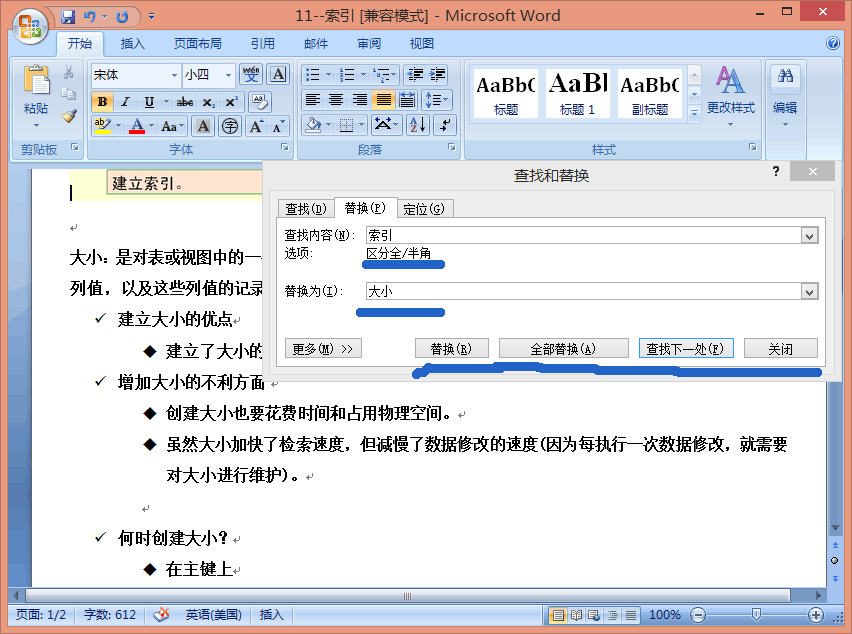Click the Format Painter brush icon
The height and width of the screenshot is (634, 852).
pyautogui.click(x=69, y=115)
